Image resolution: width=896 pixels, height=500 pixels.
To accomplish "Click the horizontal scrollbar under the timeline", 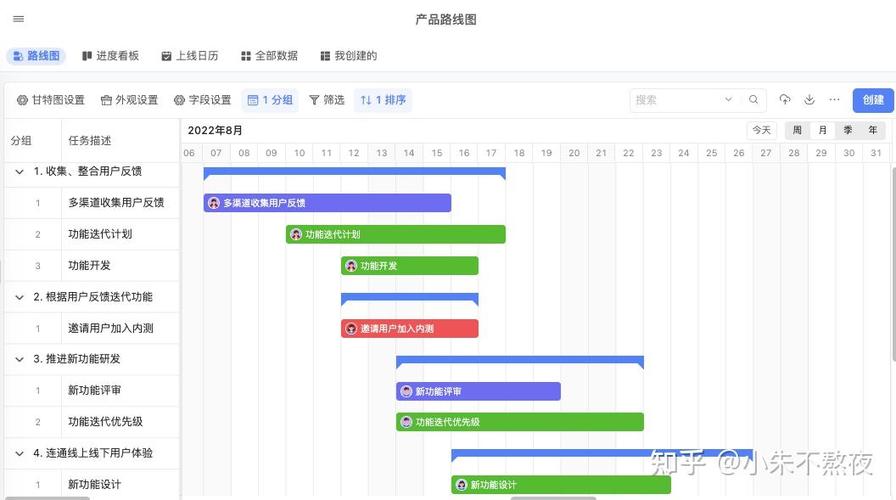I will tap(553, 498).
